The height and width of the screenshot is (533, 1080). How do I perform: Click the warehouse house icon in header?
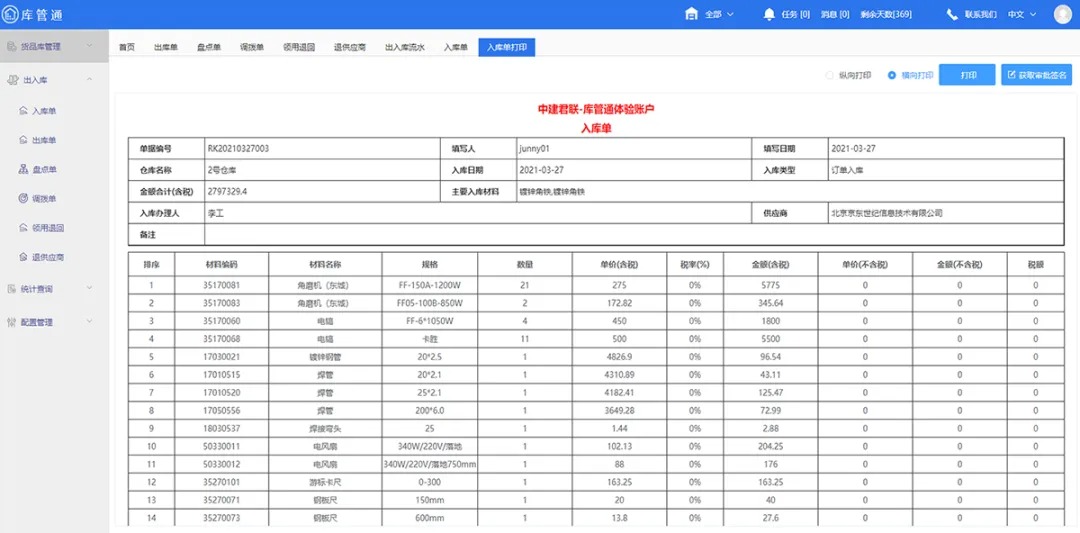(x=691, y=14)
